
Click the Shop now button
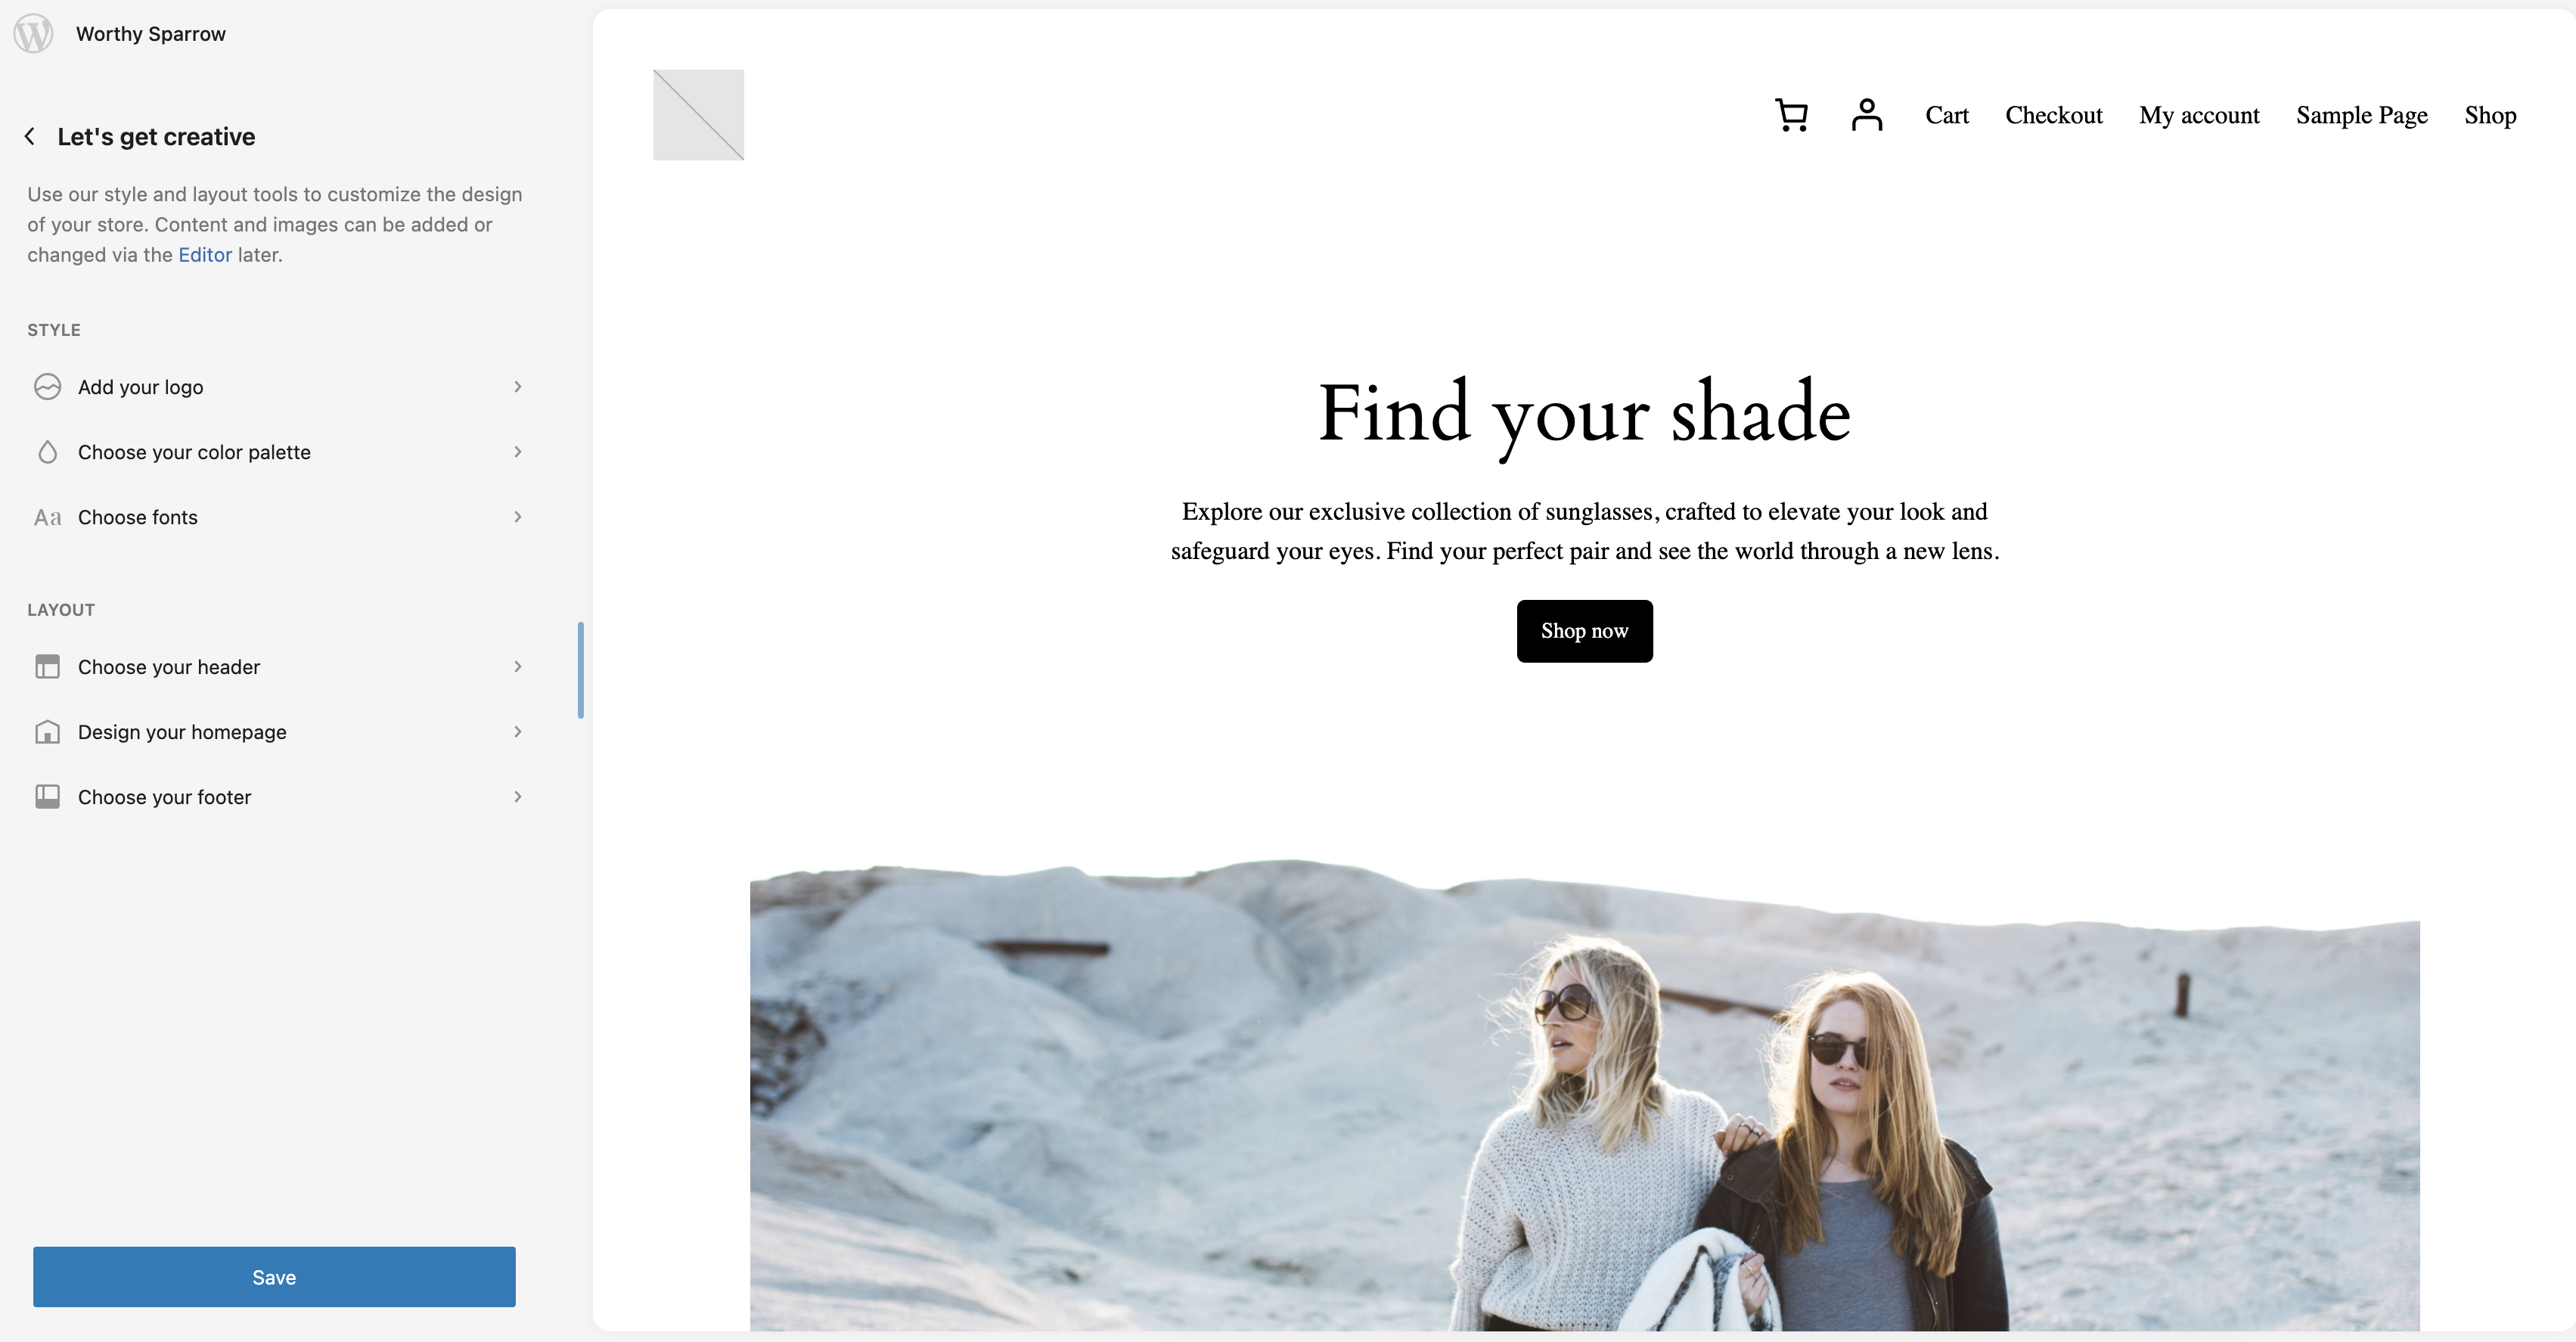tap(1584, 631)
